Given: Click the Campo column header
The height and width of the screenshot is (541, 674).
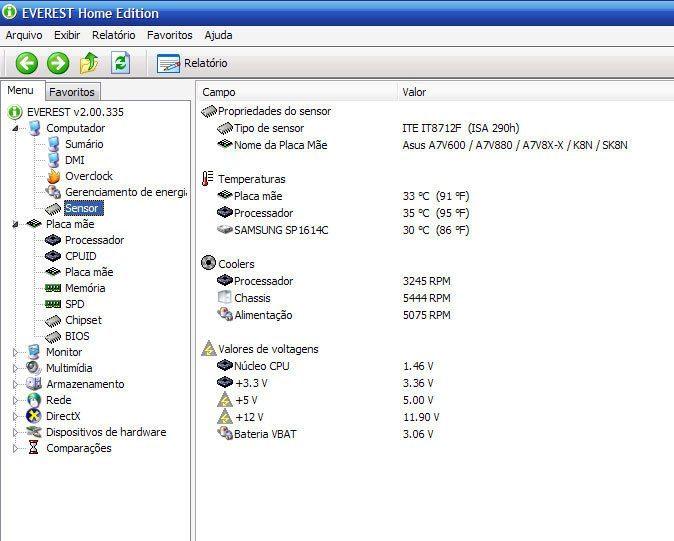Looking at the screenshot, I should [219, 92].
